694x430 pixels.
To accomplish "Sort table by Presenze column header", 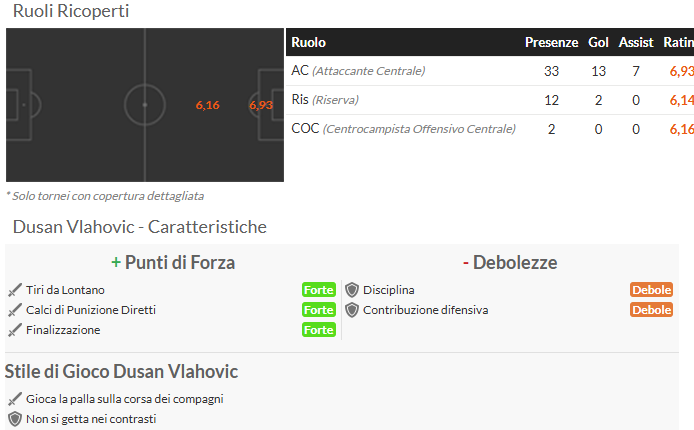I will (x=551, y=42).
